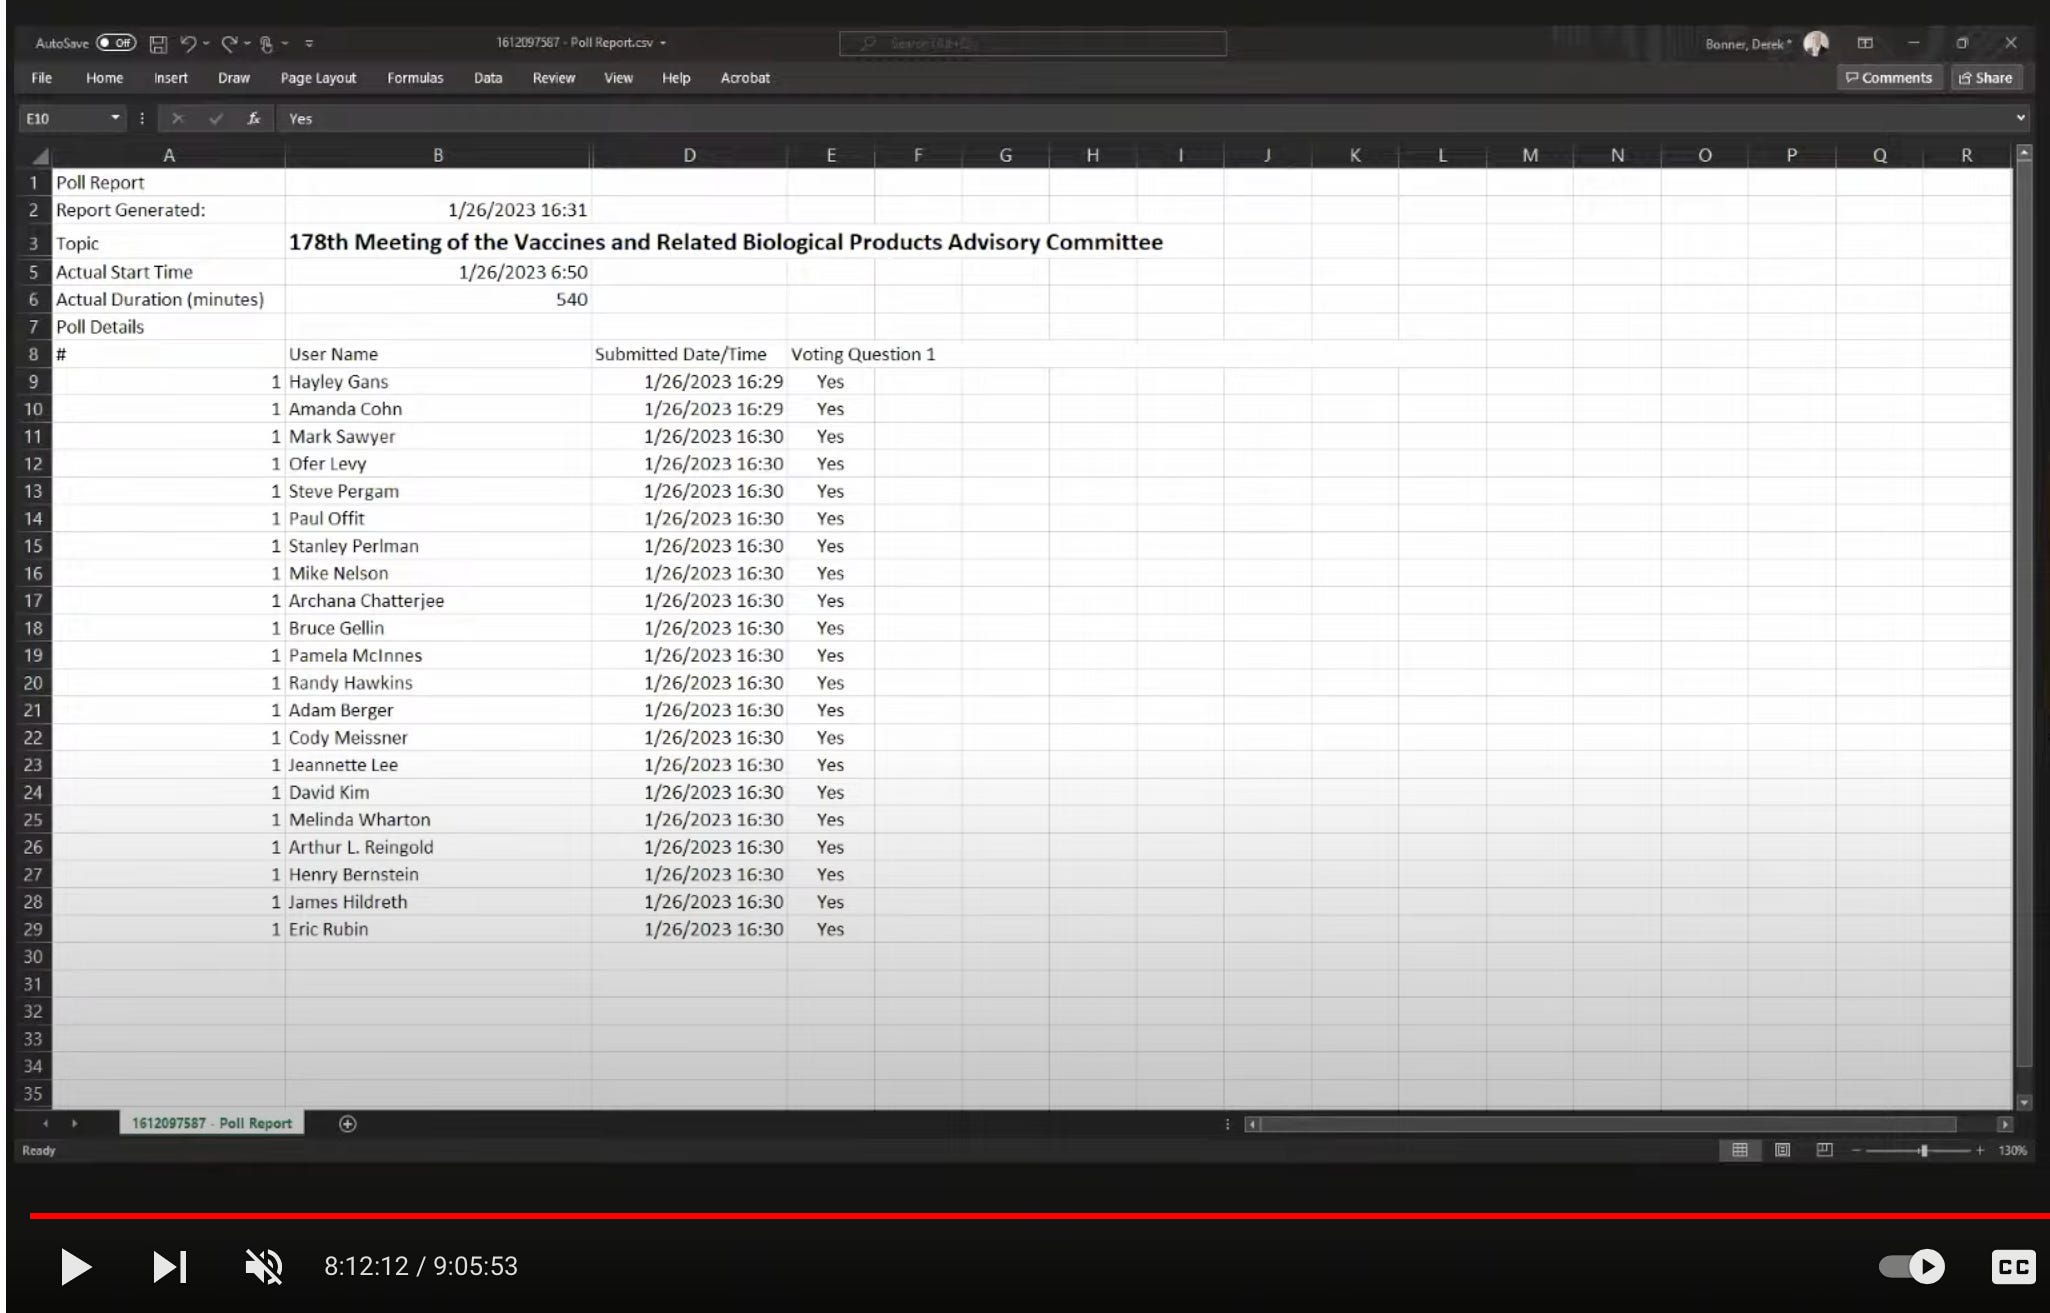
Task: Click the Share button
Action: point(1986,78)
